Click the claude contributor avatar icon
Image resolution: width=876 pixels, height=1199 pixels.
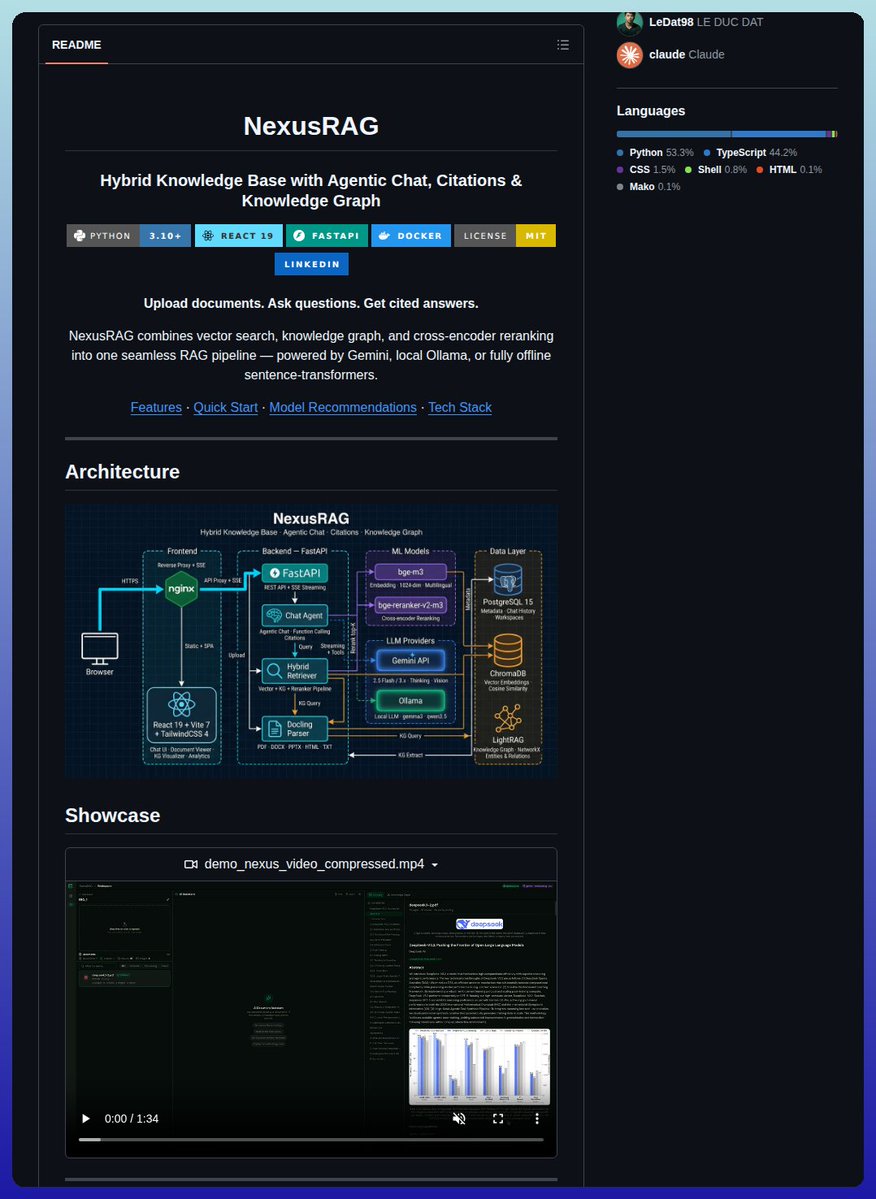click(x=629, y=55)
